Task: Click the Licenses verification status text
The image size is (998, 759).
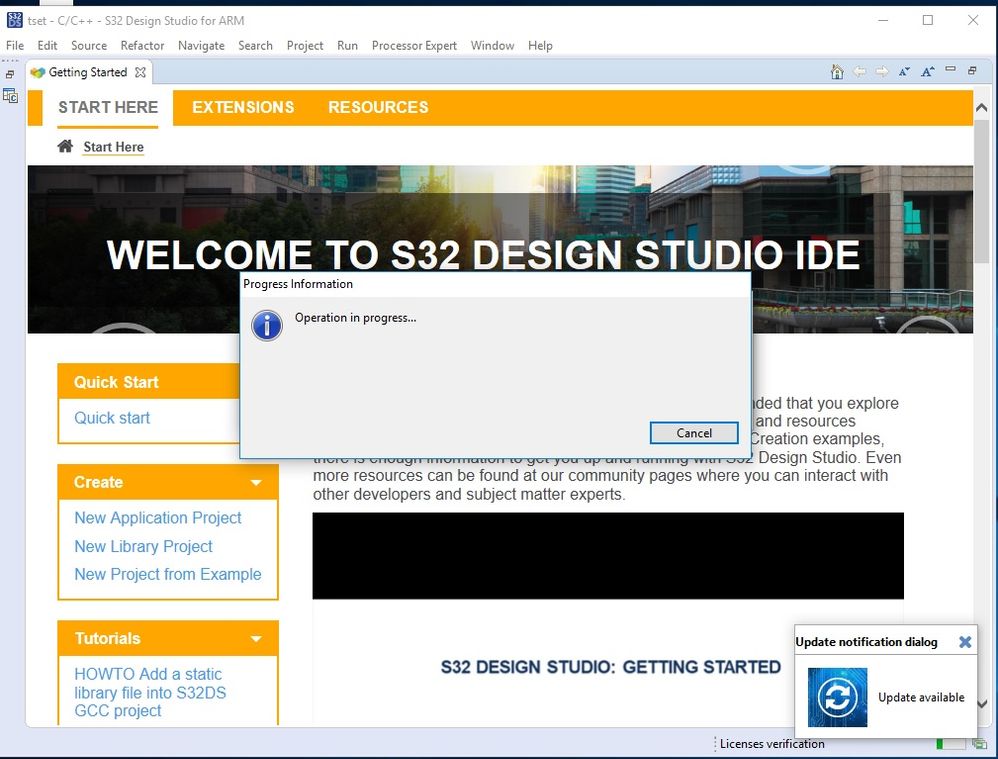Action: [x=772, y=744]
